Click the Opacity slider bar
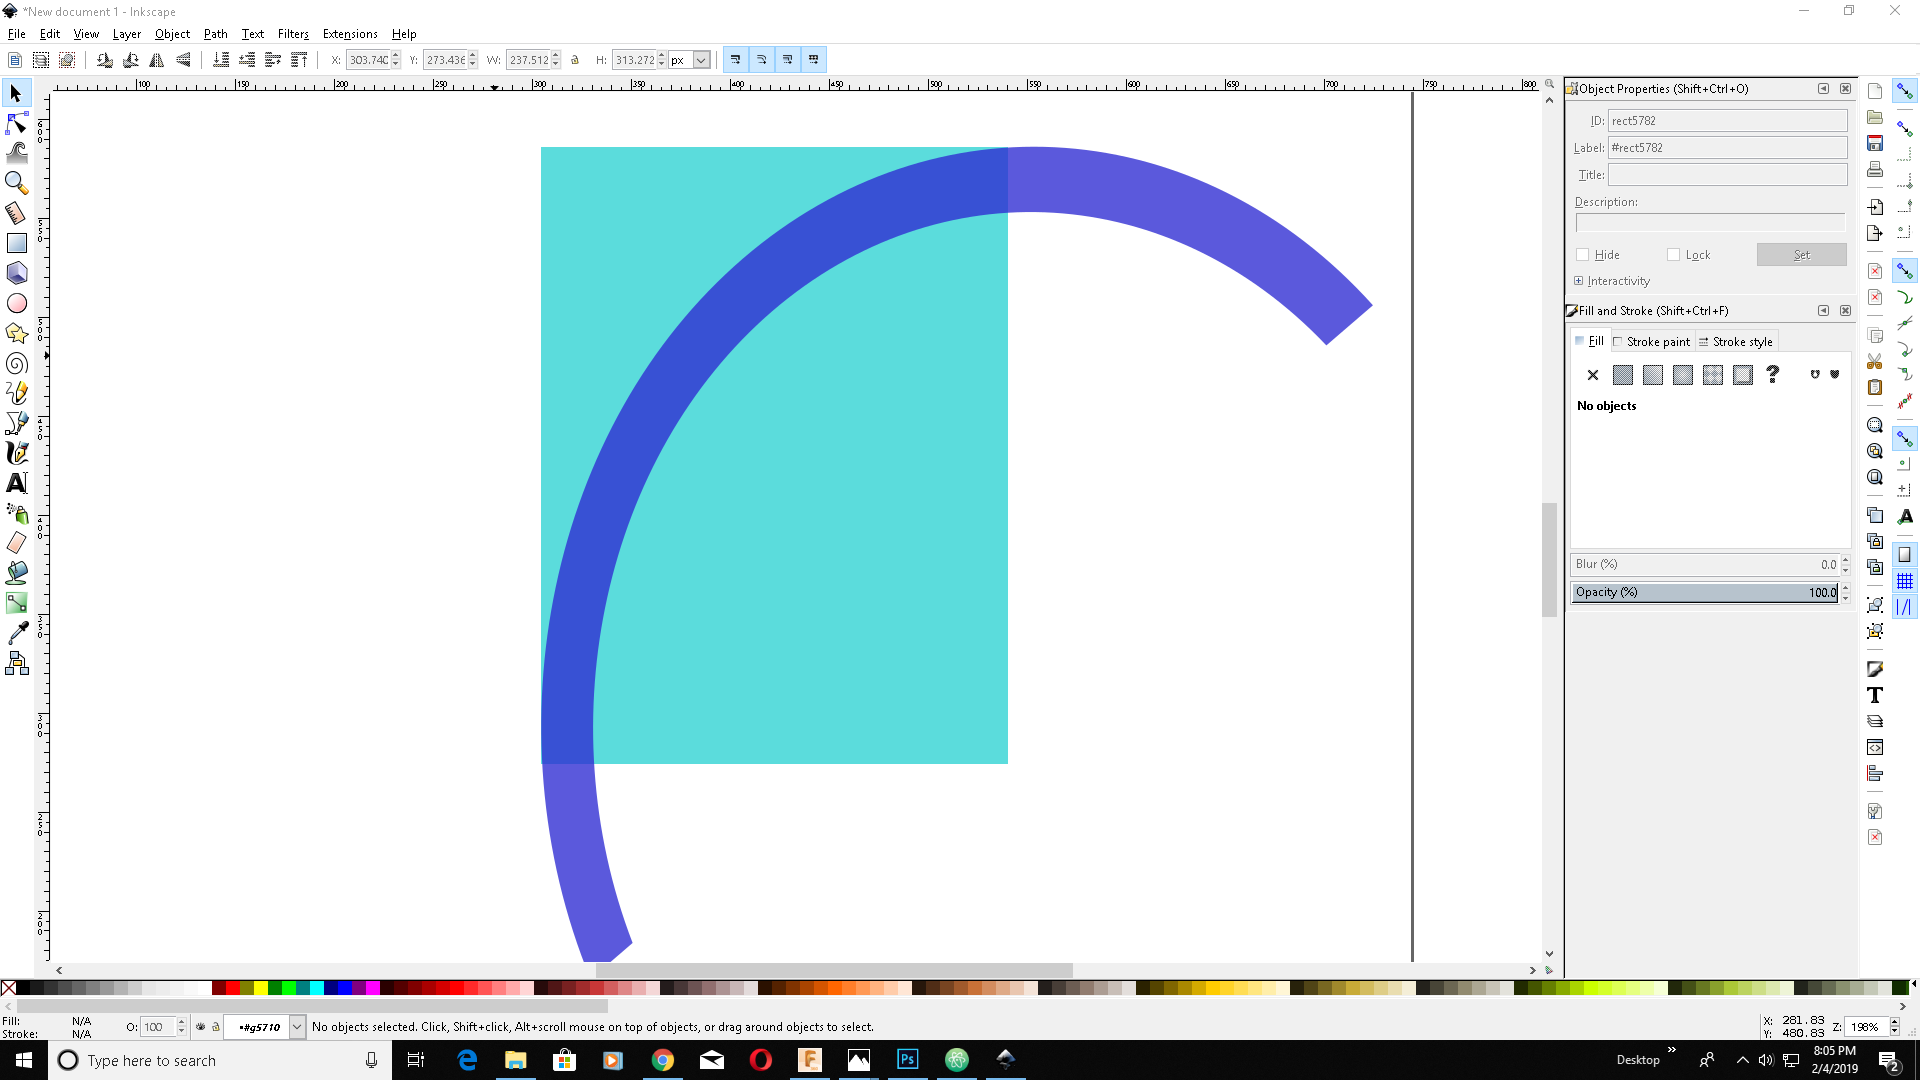The height and width of the screenshot is (1080, 1920). (1703, 592)
